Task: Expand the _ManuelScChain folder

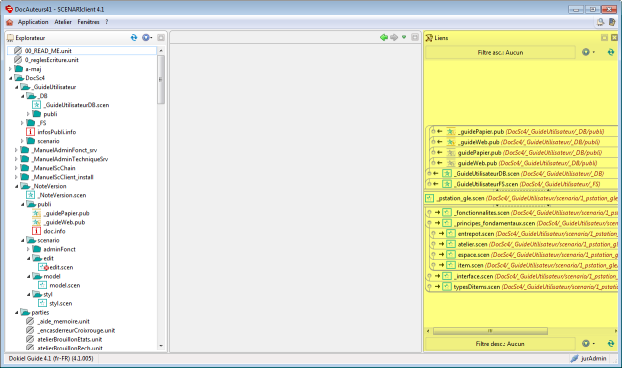Action: (16, 168)
